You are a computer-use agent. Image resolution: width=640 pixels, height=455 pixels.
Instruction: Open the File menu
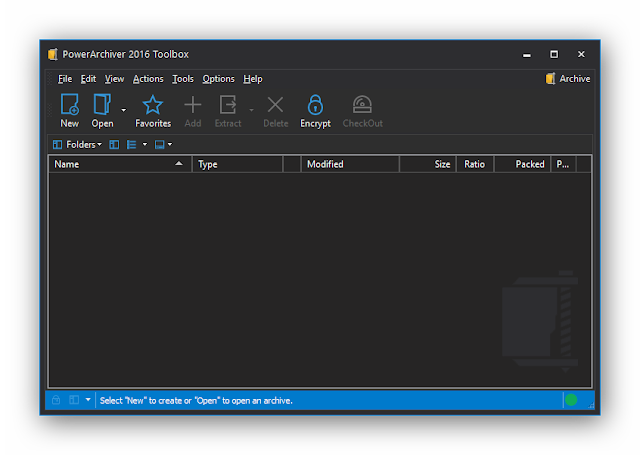pos(65,79)
